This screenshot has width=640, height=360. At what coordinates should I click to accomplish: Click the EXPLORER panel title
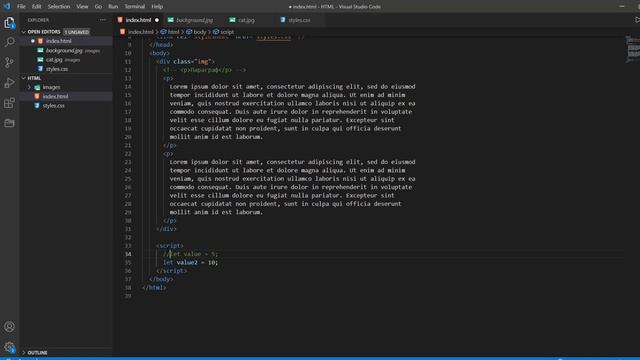tap(38, 20)
